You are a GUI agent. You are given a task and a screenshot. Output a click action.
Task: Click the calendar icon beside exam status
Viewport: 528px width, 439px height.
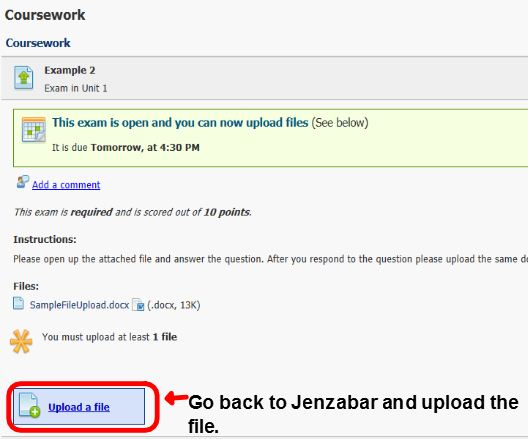(34, 130)
